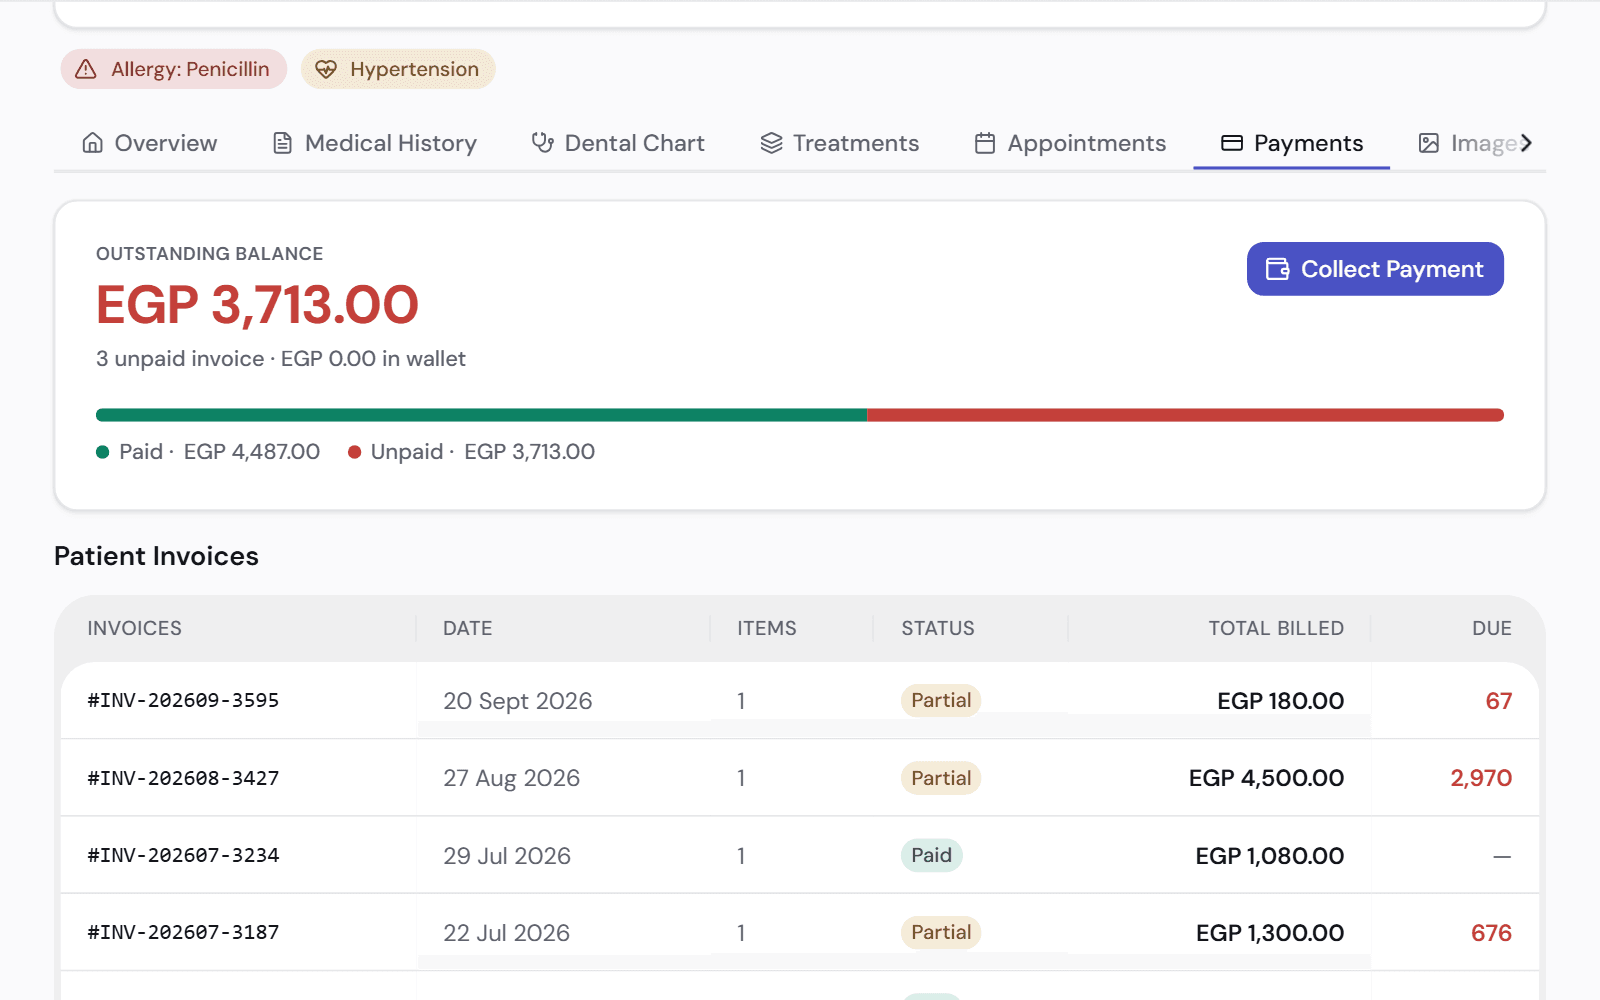Click the Partial status on 20 Sept 2026 row
This screenshot has width=1600, height=1000.
[941, 700]
